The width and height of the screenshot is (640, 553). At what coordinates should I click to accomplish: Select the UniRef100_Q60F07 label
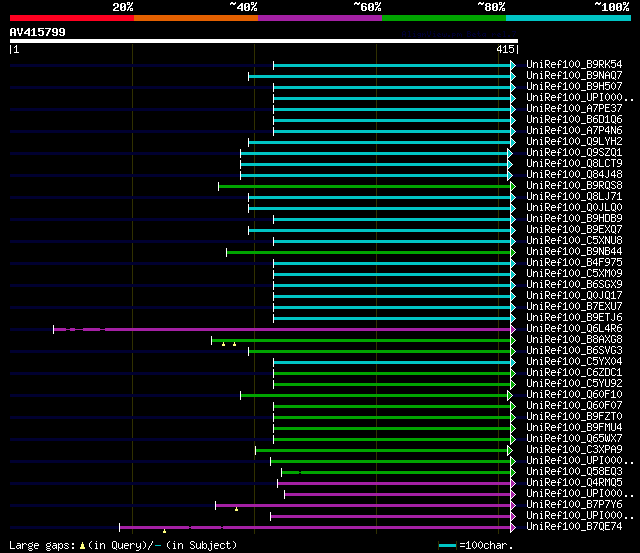(574, 406)
